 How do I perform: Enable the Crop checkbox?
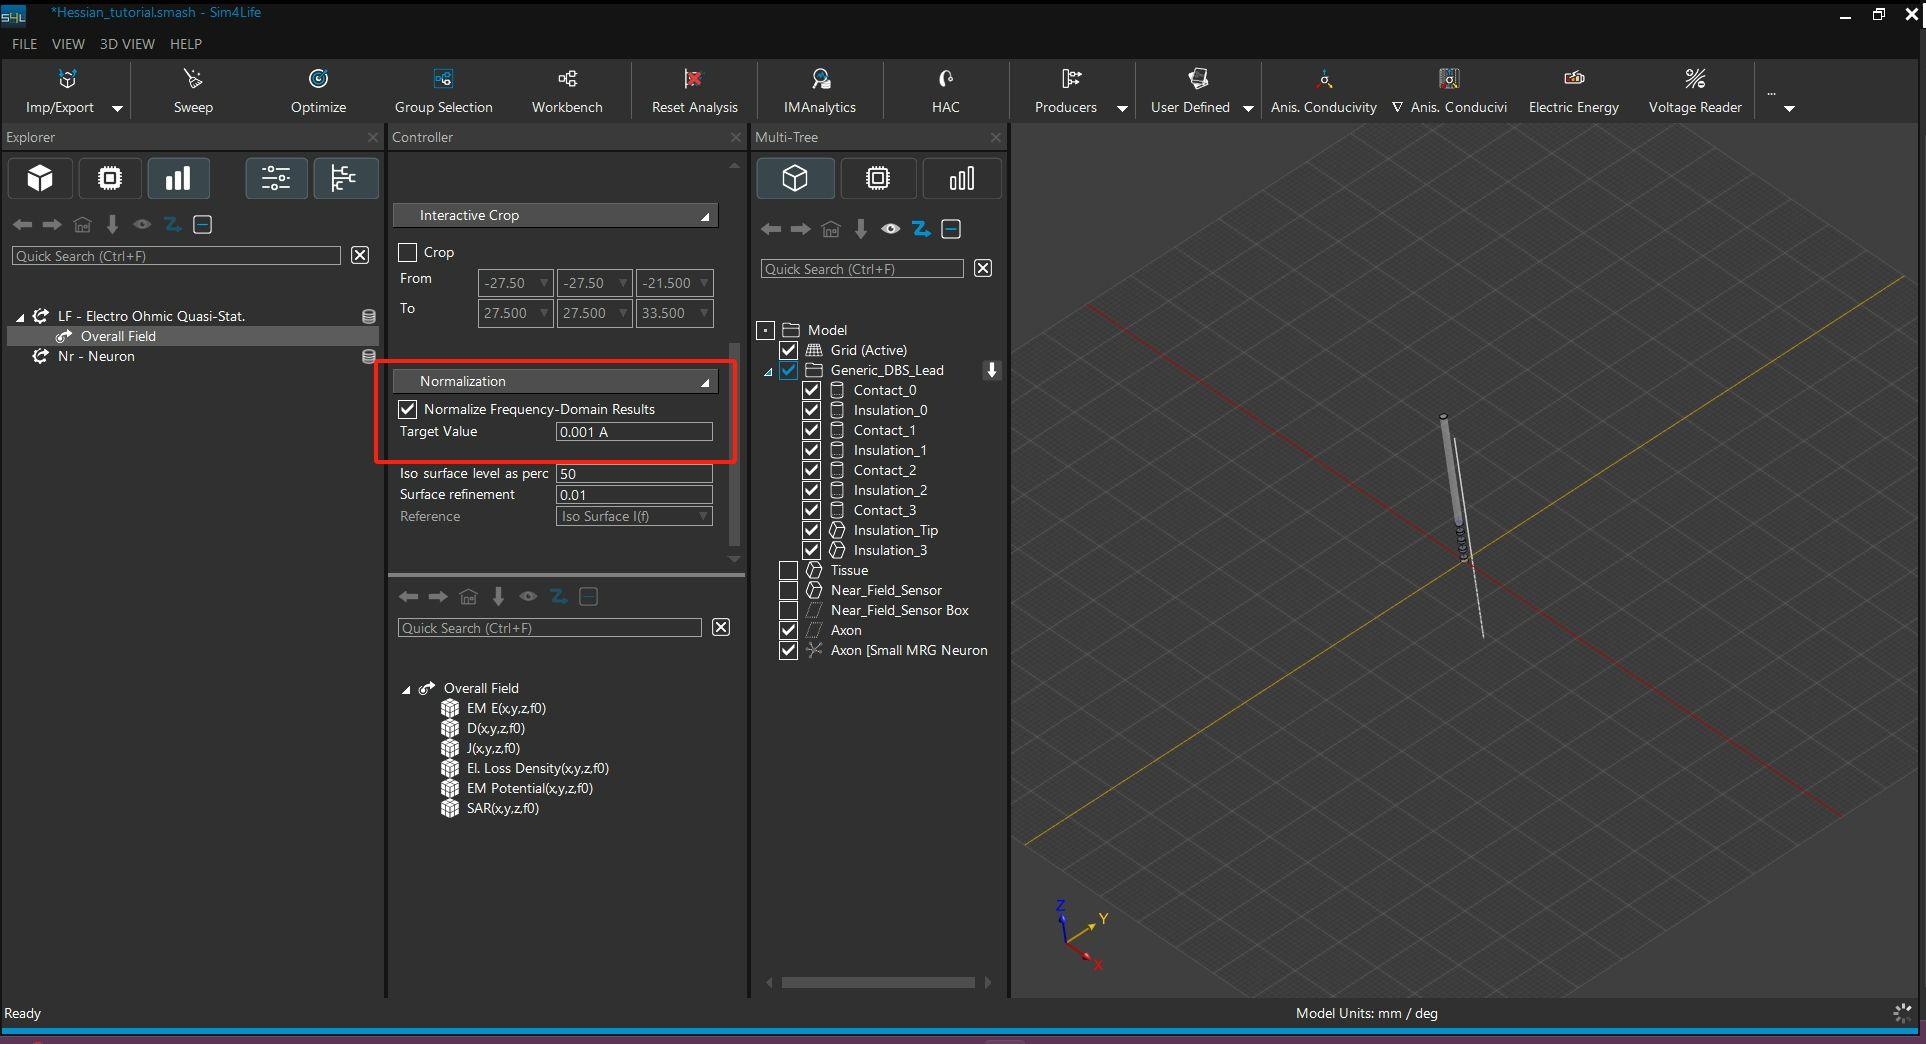tap(408, 253)
